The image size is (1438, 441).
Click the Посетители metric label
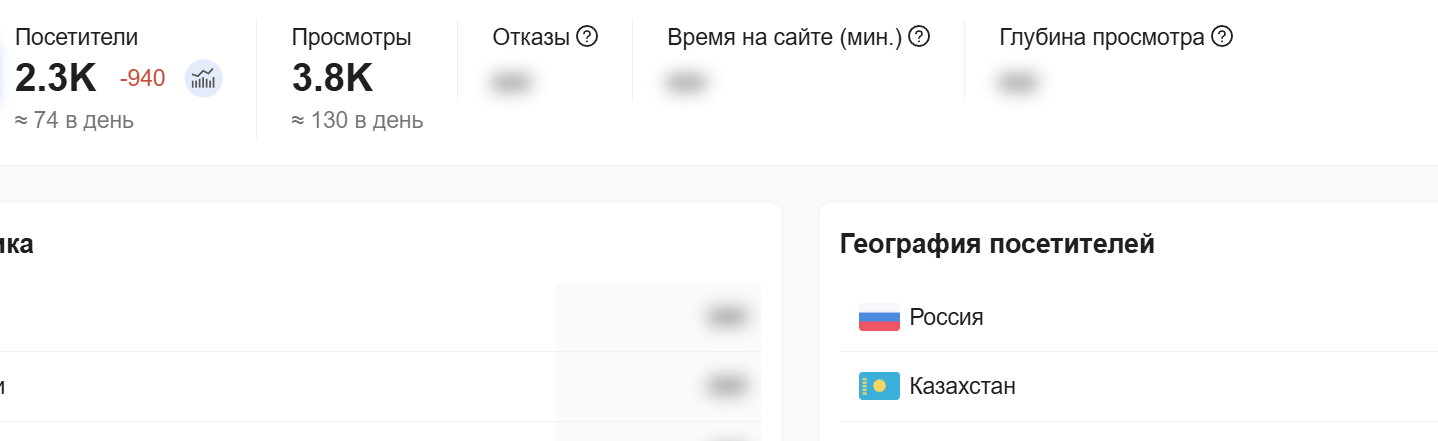[77, 38]
